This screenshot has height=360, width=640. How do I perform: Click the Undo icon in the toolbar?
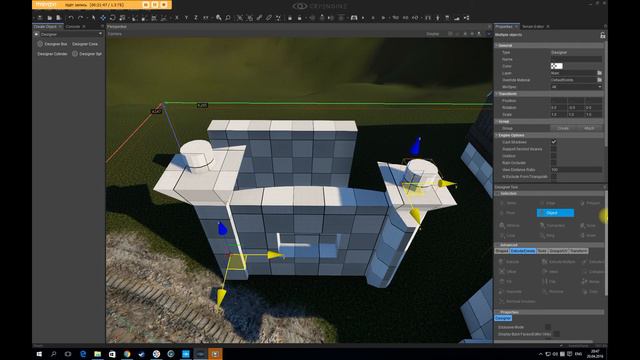tap(71, 18)
